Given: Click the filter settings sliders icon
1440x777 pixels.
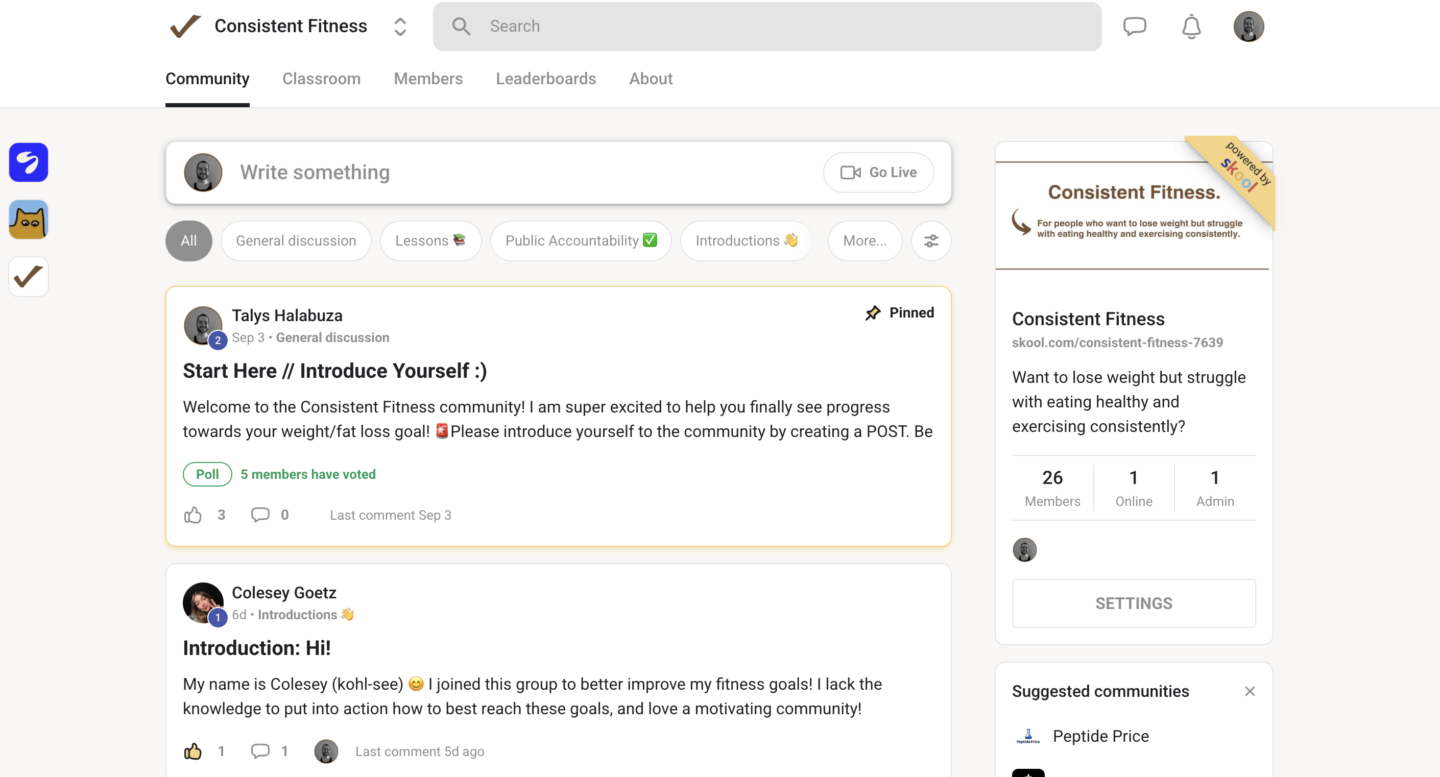Looking at the screenshot, I should [931, 241].
